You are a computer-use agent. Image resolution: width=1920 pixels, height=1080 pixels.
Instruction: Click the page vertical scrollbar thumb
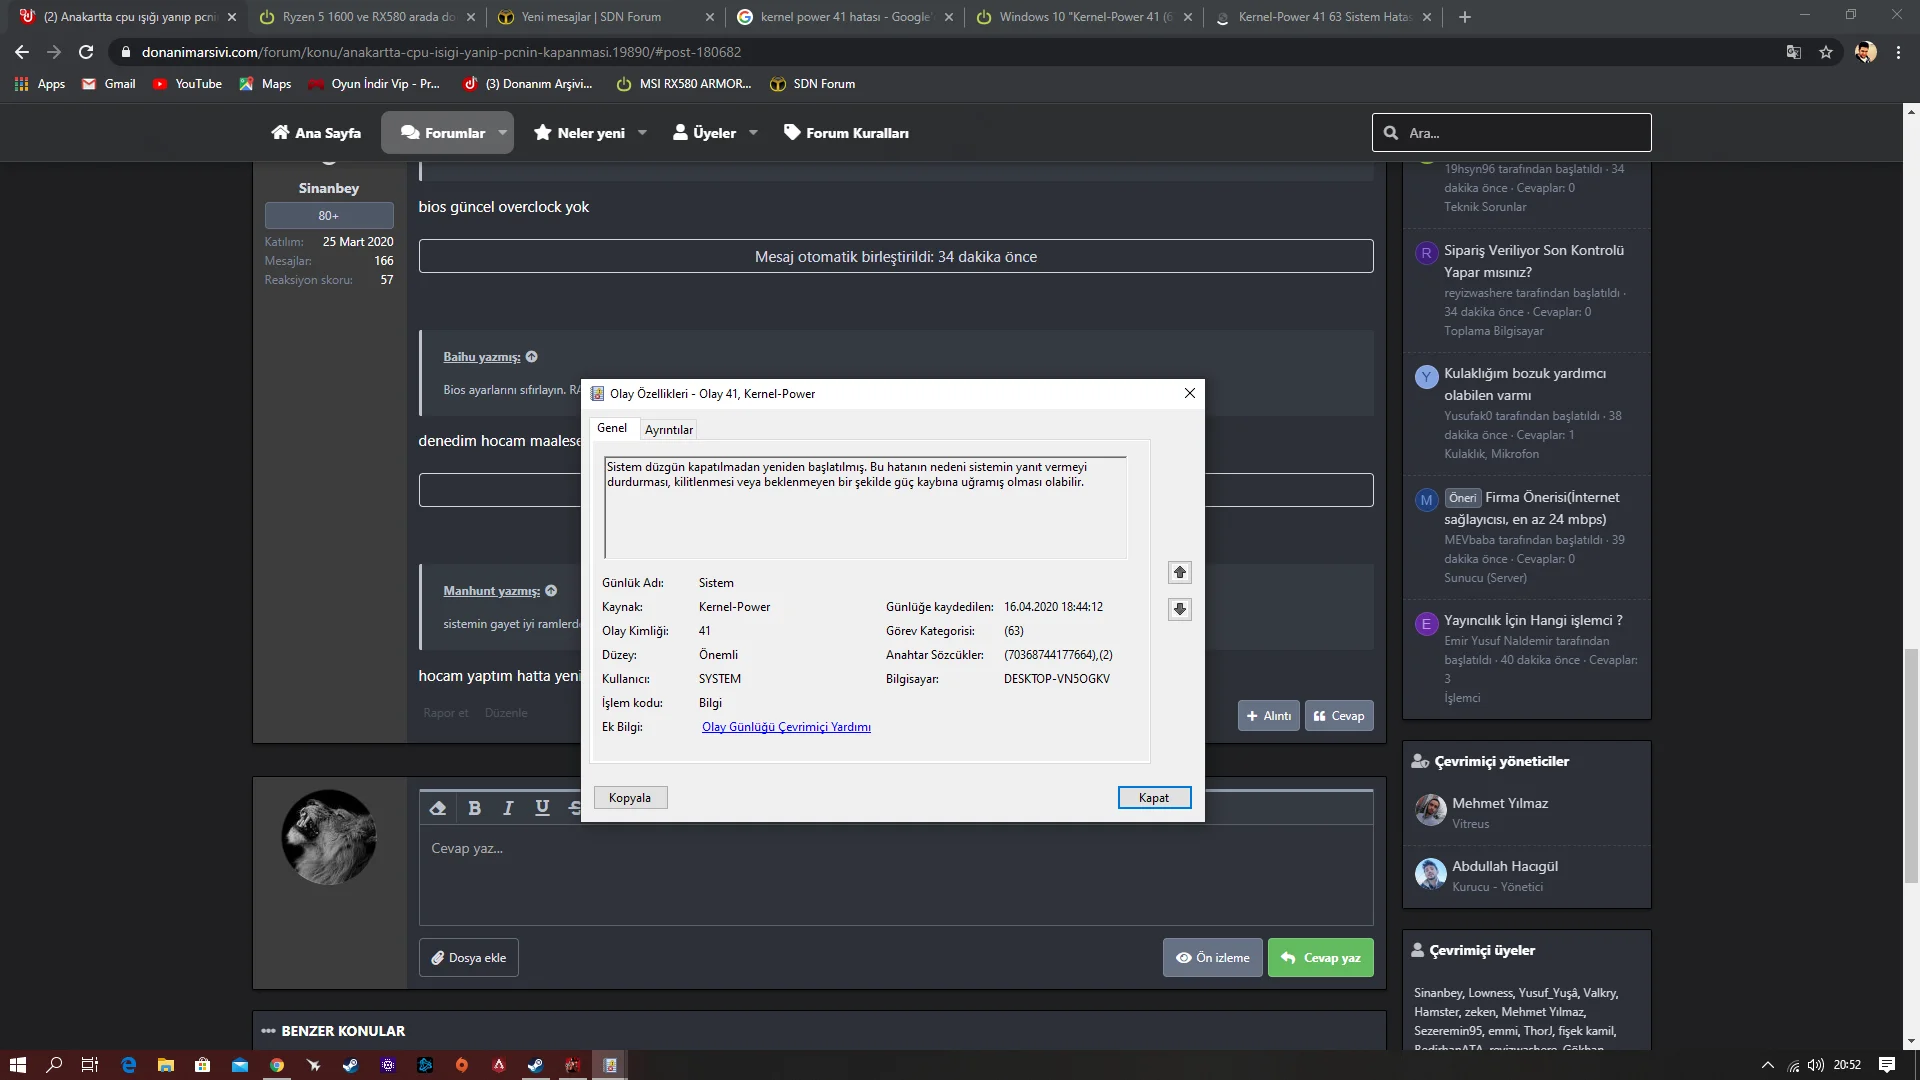pyautogui.click(x=1911, y=765)
